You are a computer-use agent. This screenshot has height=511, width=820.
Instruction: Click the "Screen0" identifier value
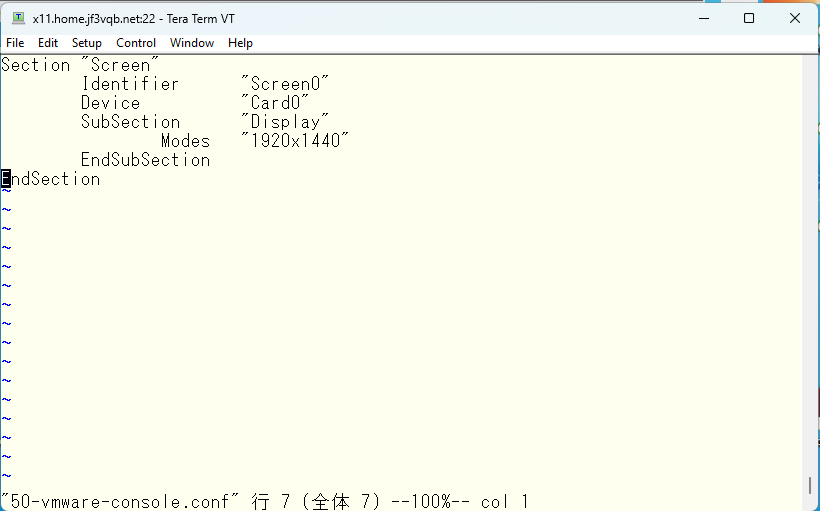tap(285, 84)
